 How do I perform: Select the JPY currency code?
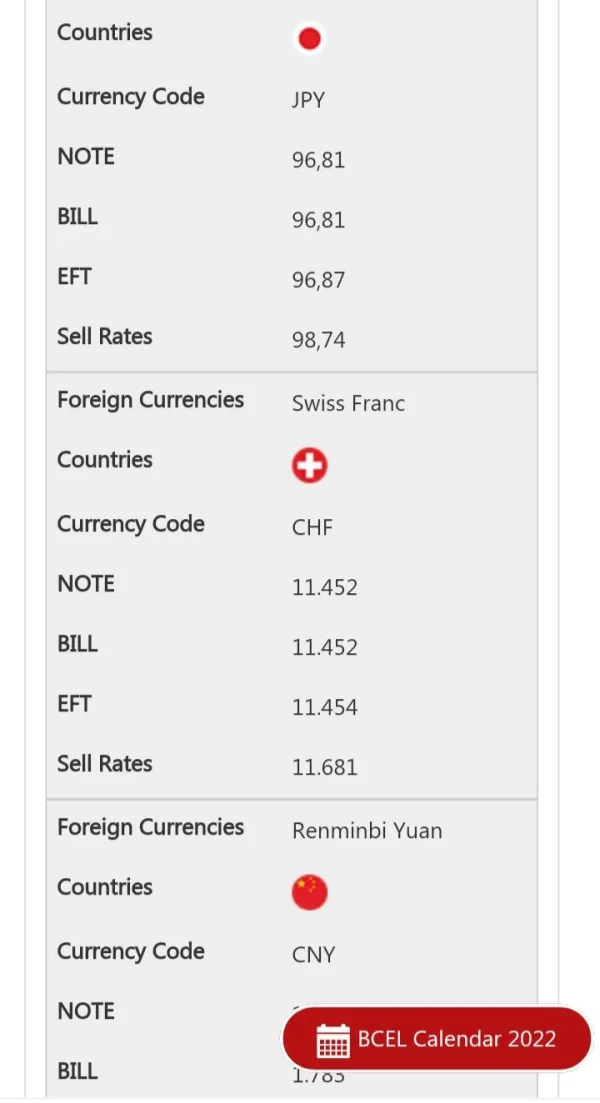click(308, 100)
